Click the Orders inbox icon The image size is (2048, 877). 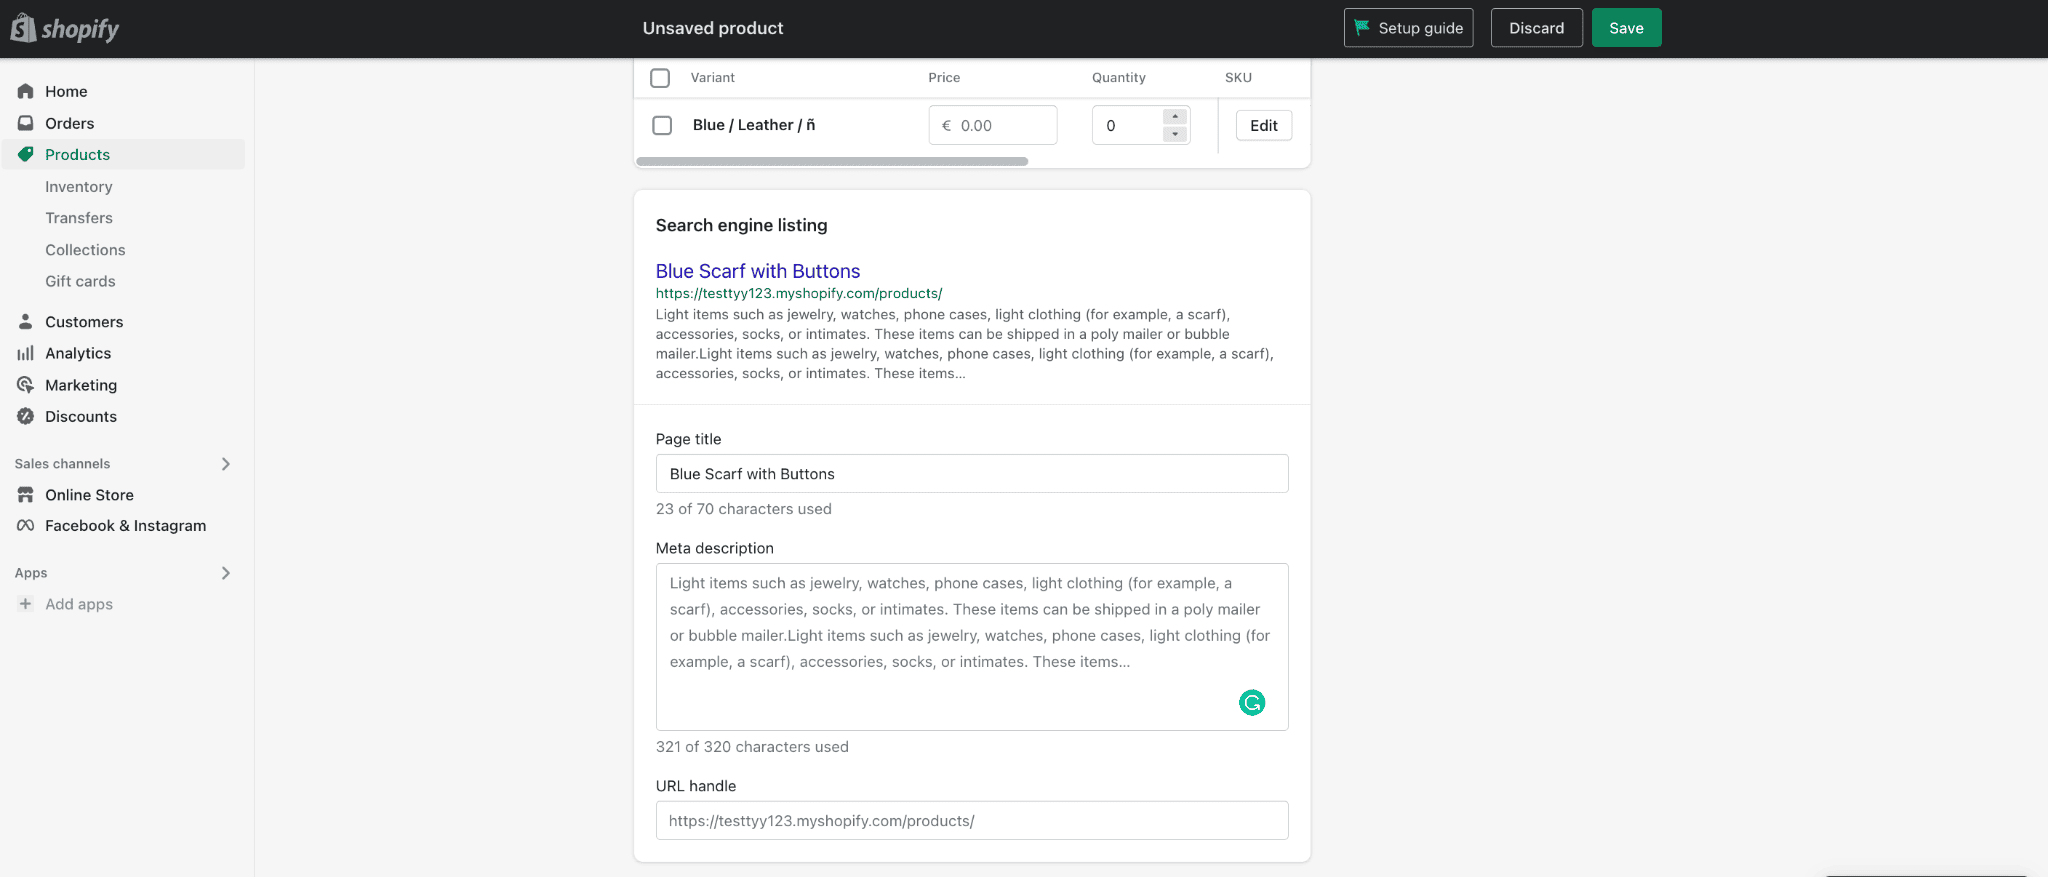coord(26,123)
